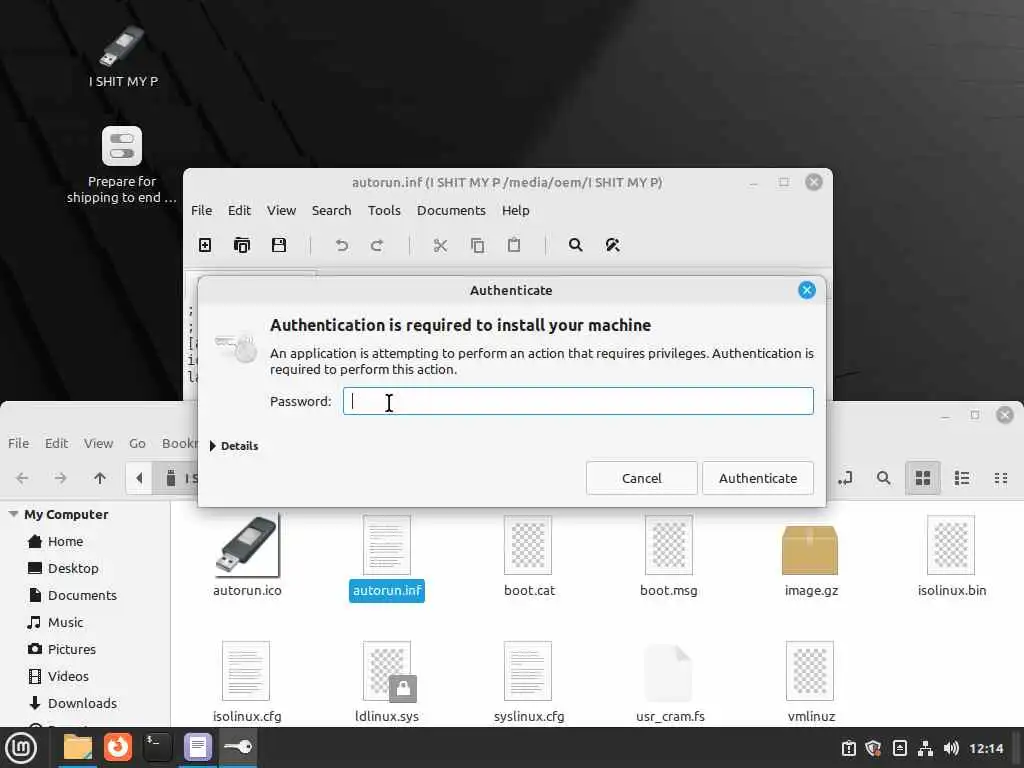This screenshot has height=768, width=1024.
Task: Select authentication dialog key icon in taskbar
Action: [238, 747]
